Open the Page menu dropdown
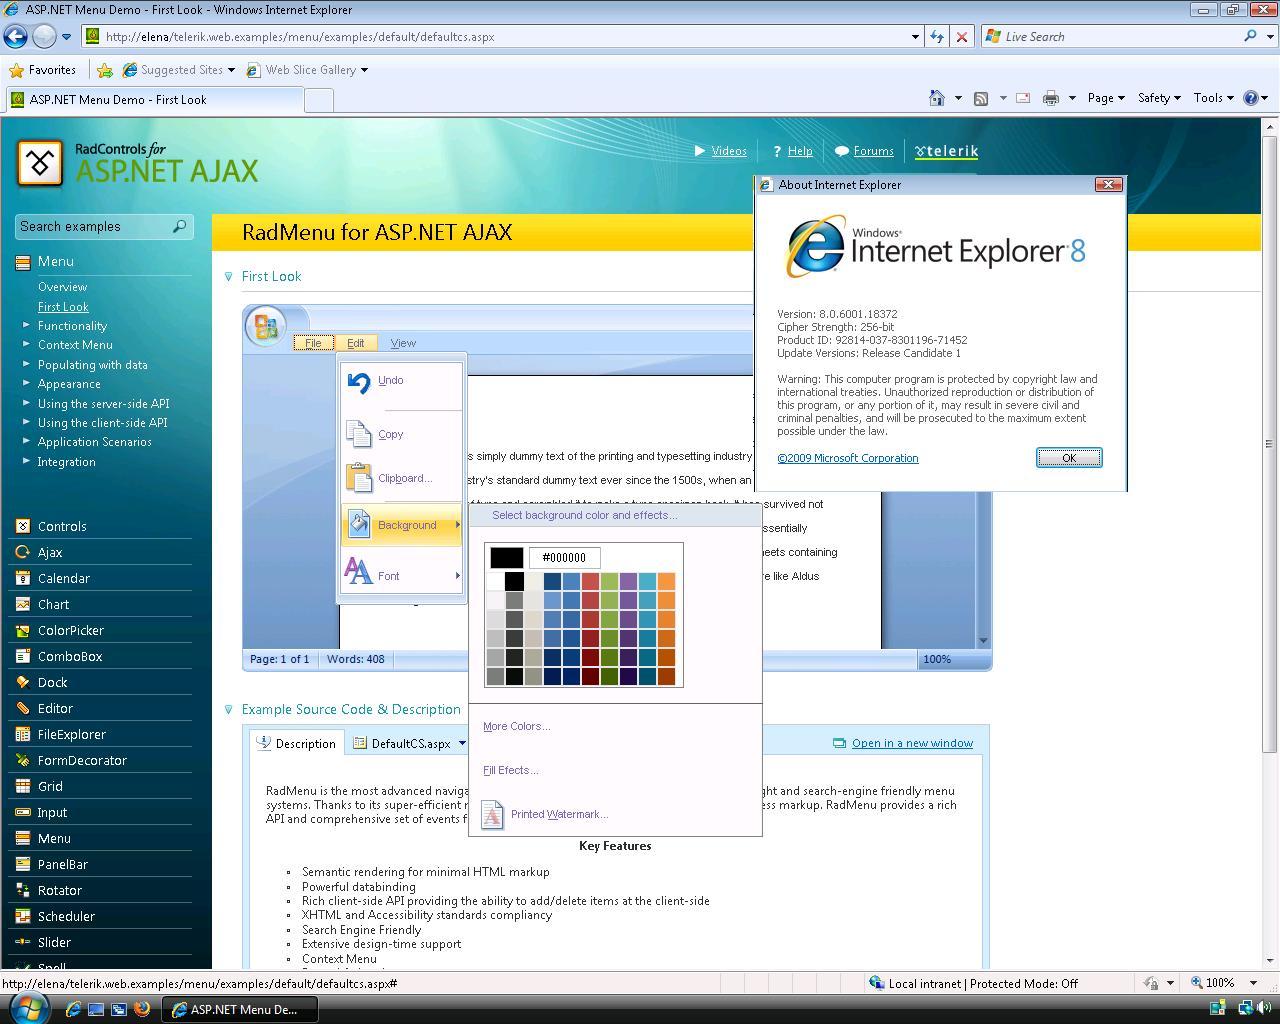This screenshot has height=1024, width=1280. [x=1106, y=98]
